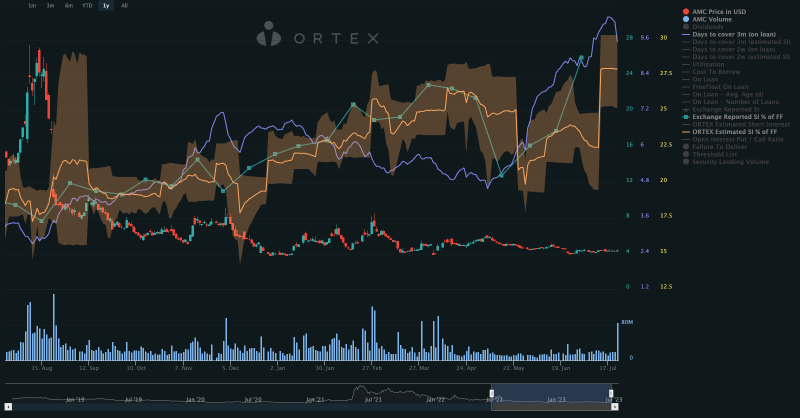This screenshot has width=800, height=418.
Task: Grab the navigator left range handle
Action: [492, 394]
